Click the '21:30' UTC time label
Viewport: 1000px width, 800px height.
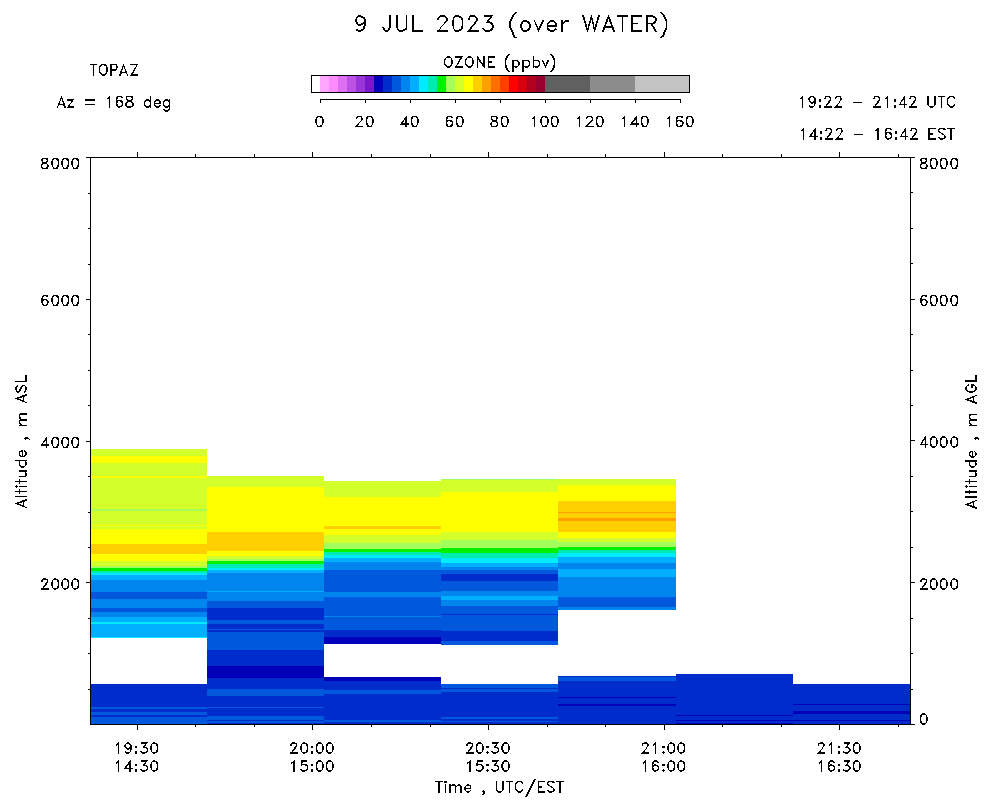840,748
